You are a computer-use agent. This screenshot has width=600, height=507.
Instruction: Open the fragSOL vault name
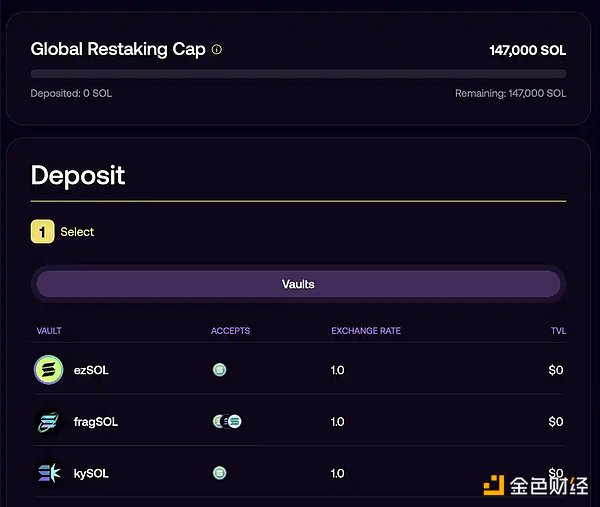coord(96,422)
